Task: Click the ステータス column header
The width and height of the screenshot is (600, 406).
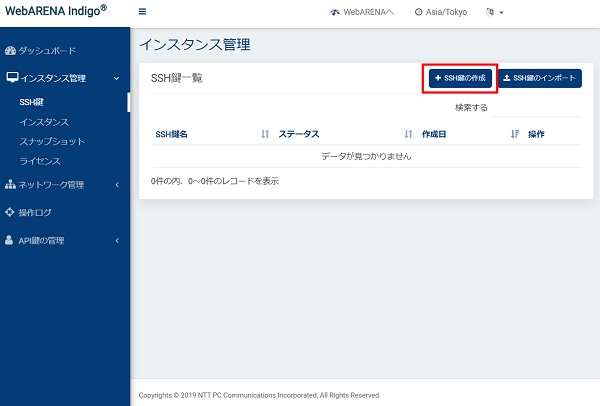Action: coord(298,134)
